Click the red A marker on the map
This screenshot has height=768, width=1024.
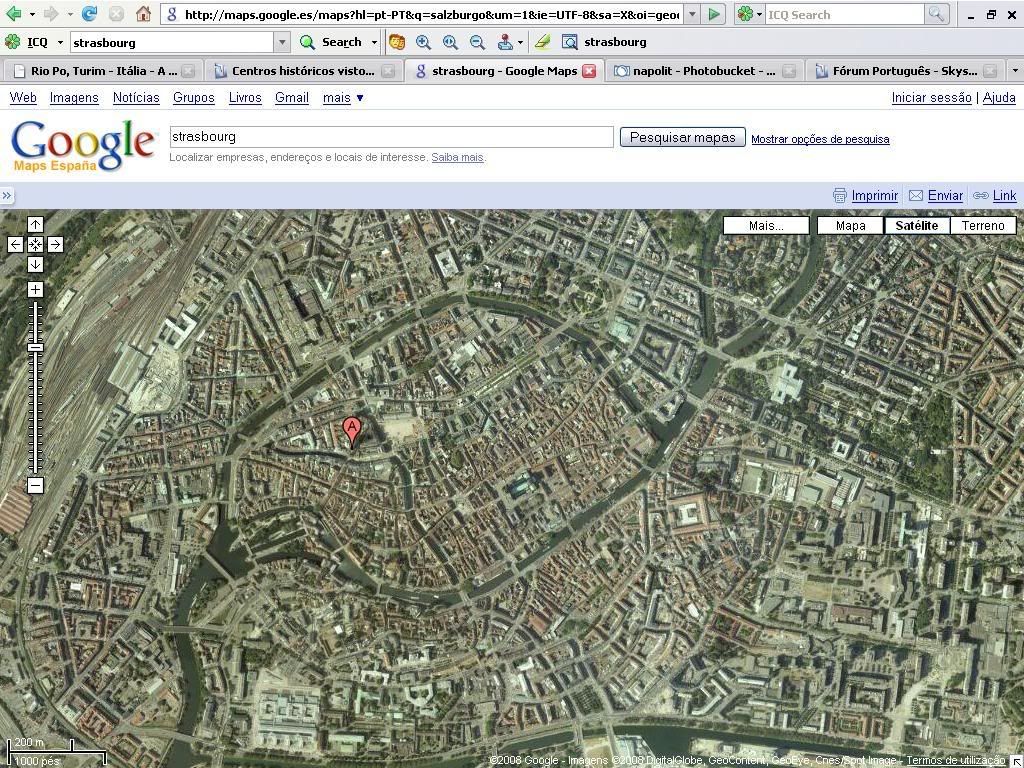click(352, 431)
